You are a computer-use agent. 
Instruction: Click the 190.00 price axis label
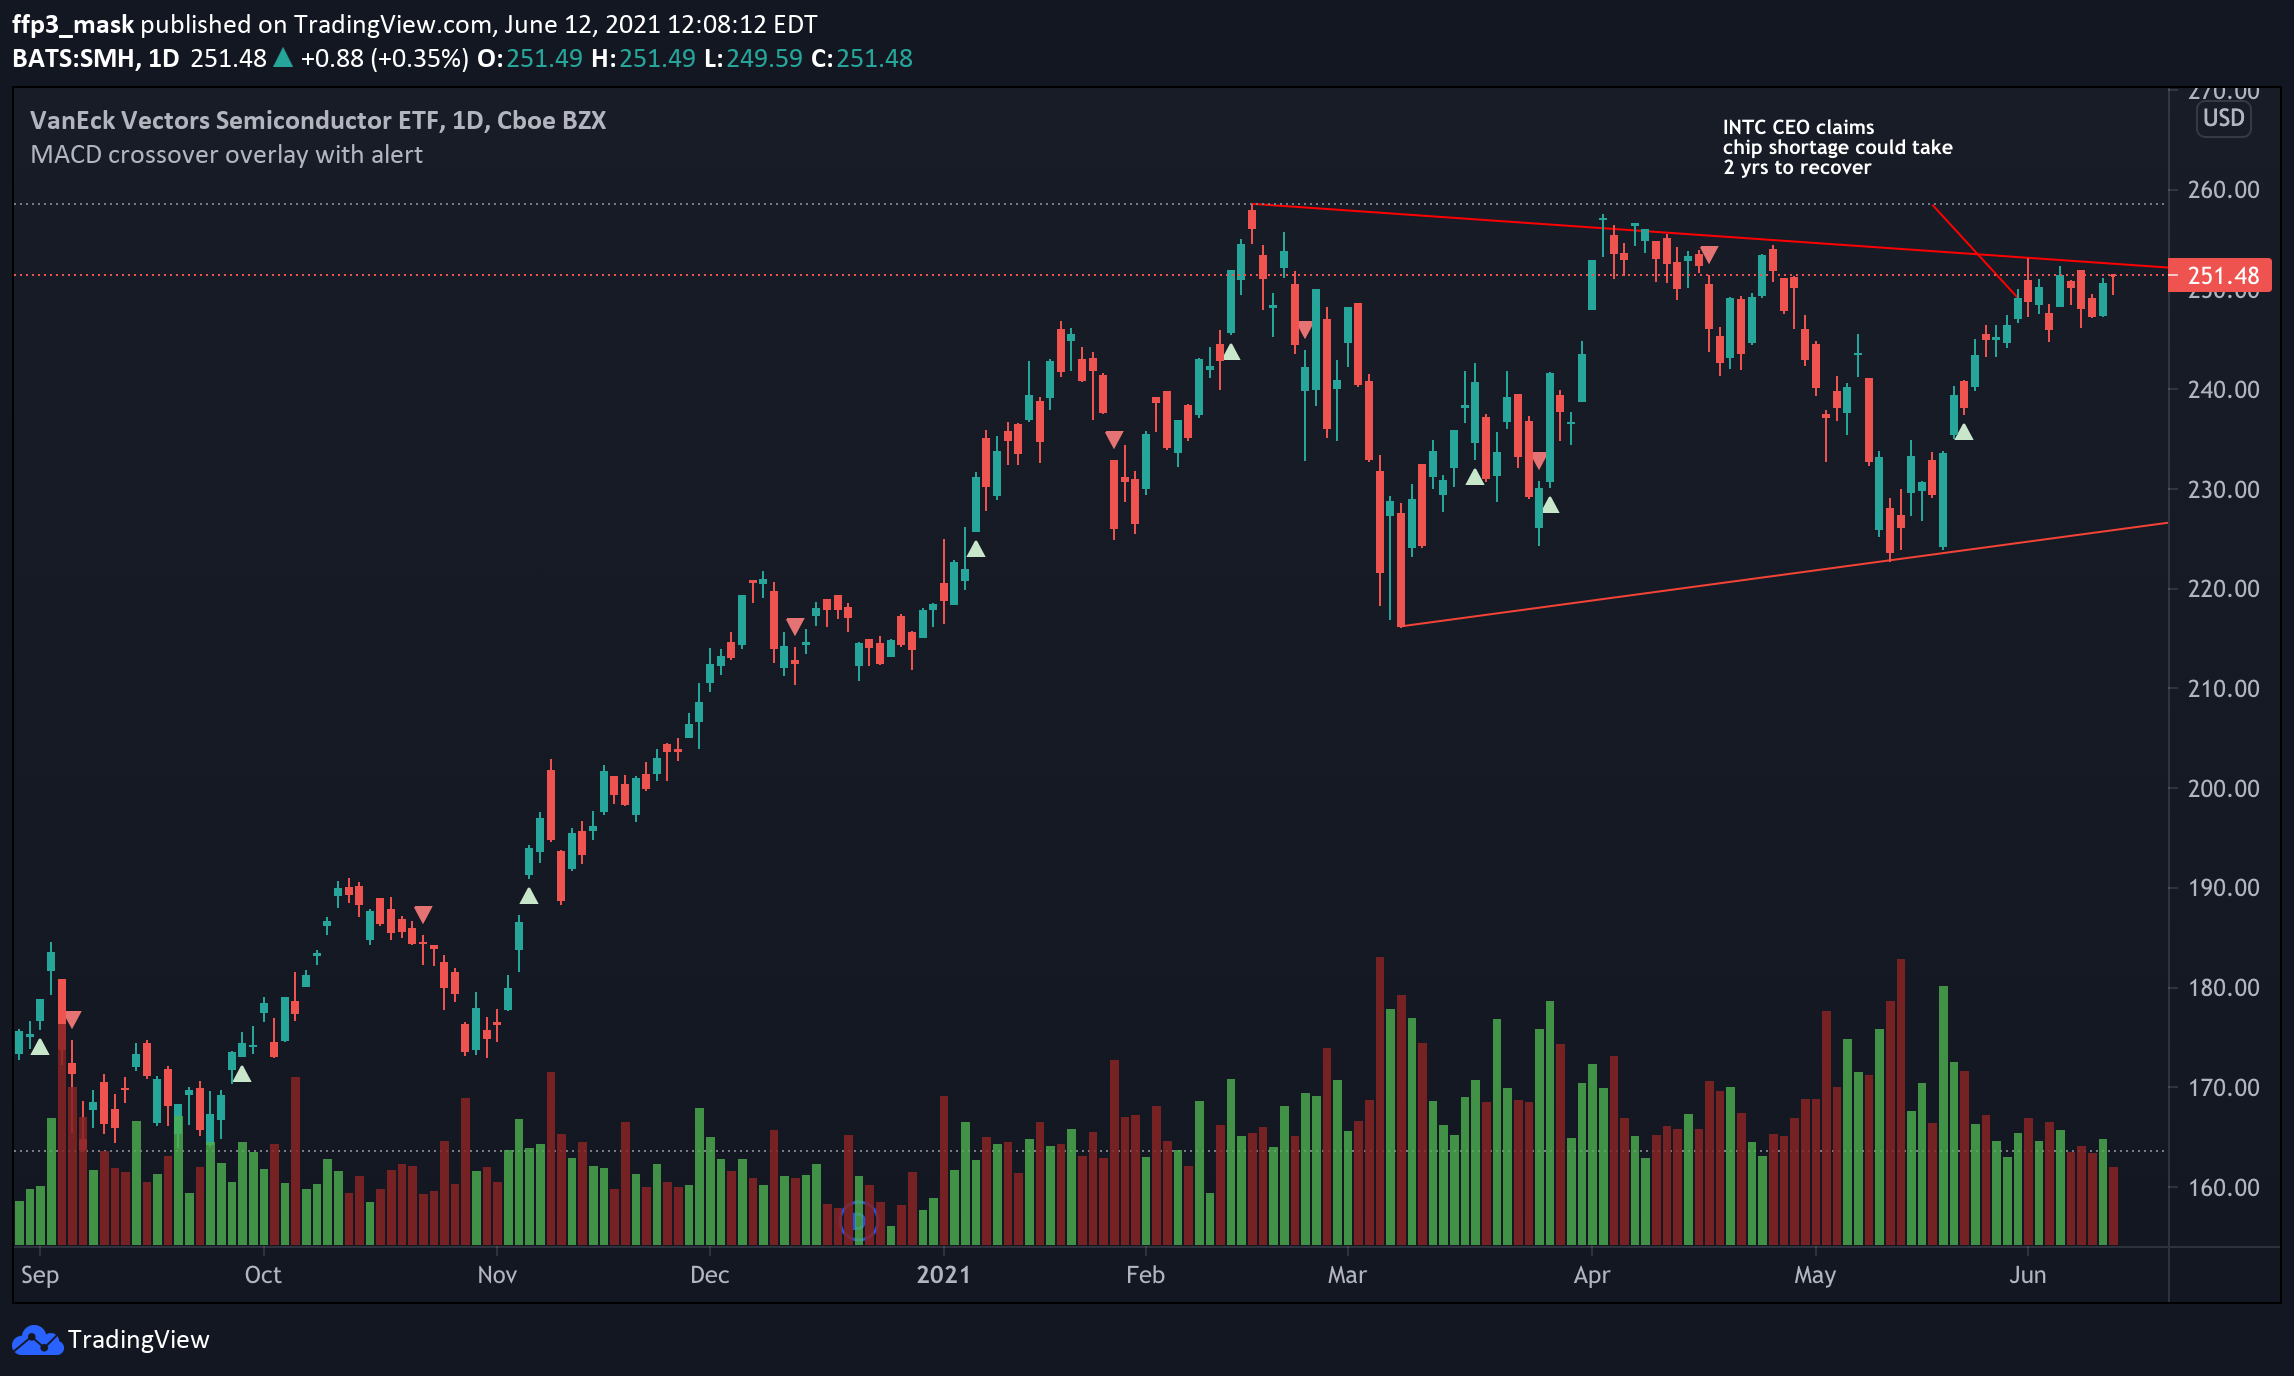click(x=2223, y=888)
